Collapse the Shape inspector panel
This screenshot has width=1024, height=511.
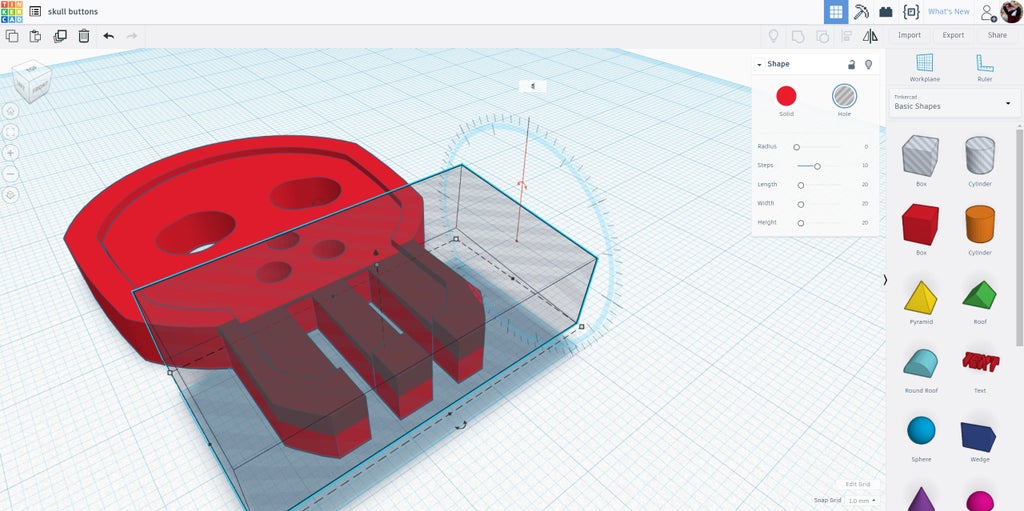pyautogui.click(x=759, y=64)
